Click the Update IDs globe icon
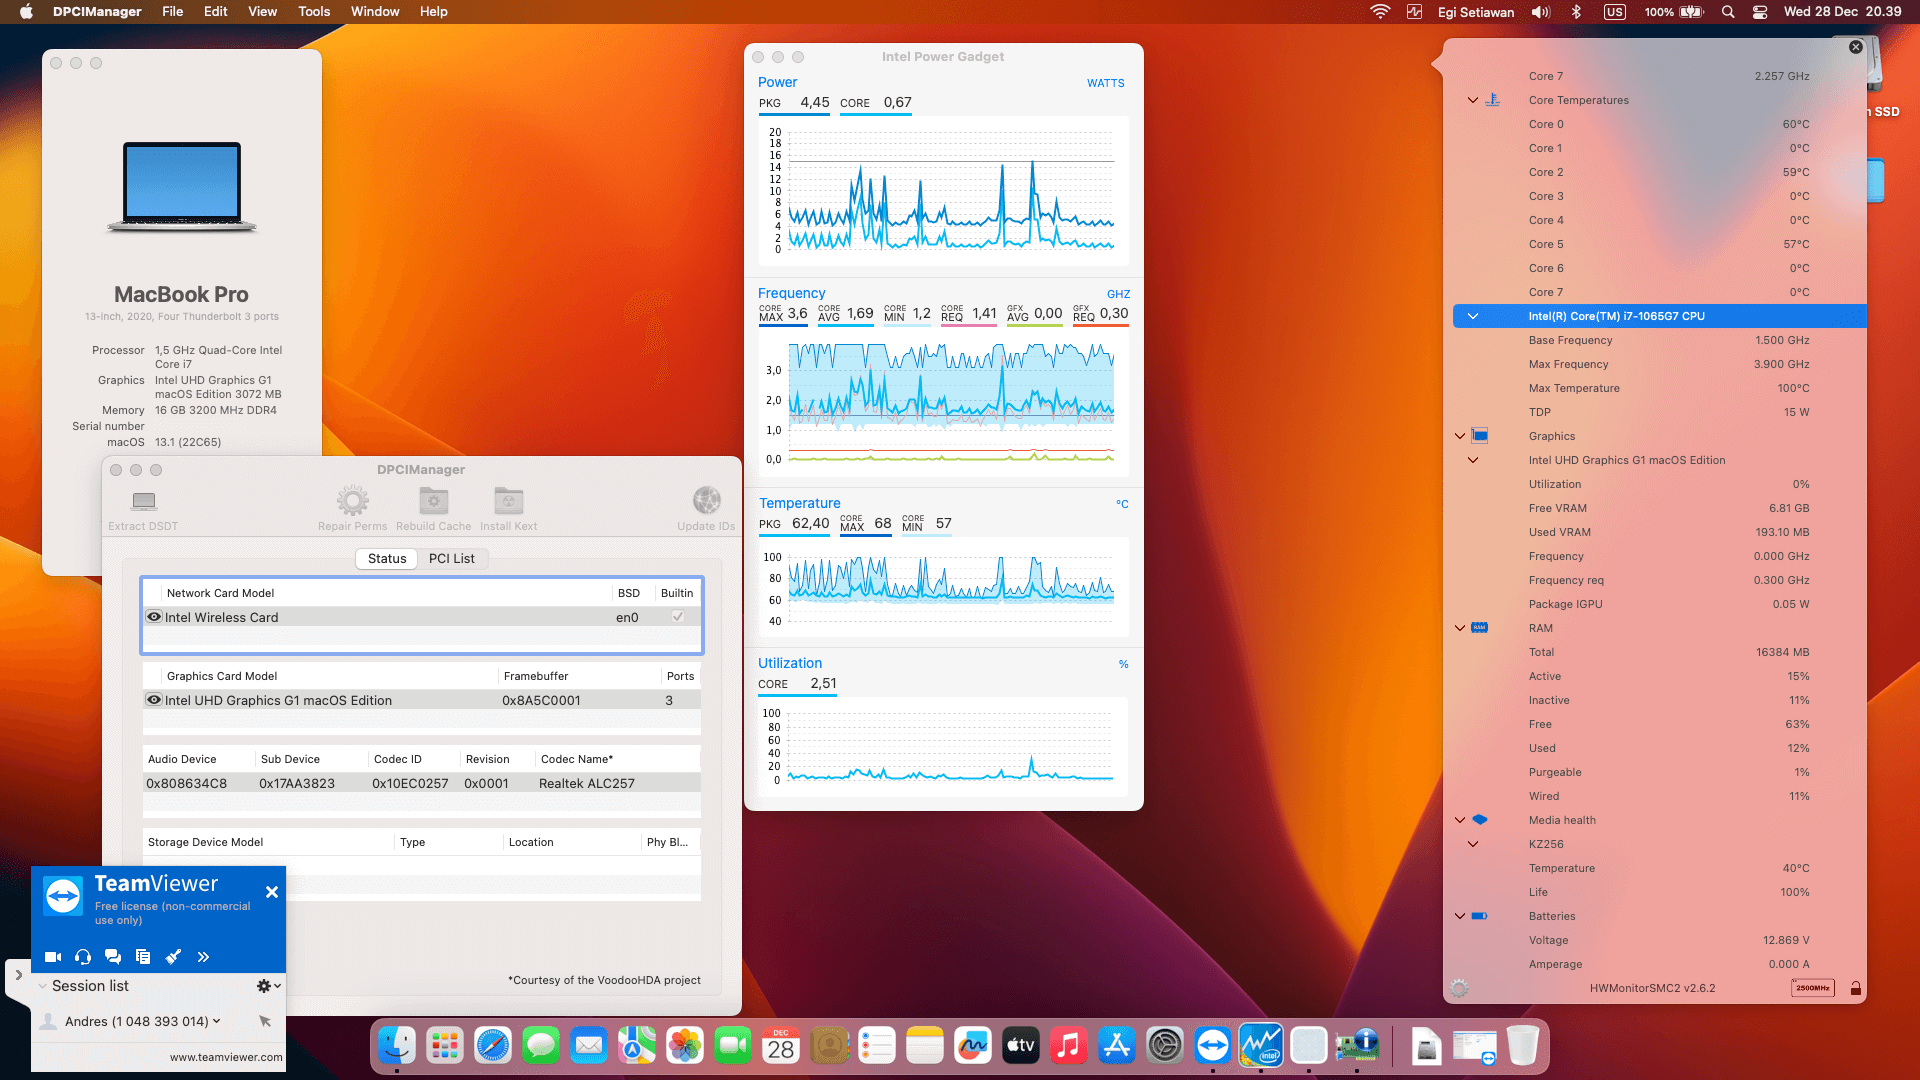Viewport: 1920px width, 1080px height. pyautogui.click(x=706, y=500)
